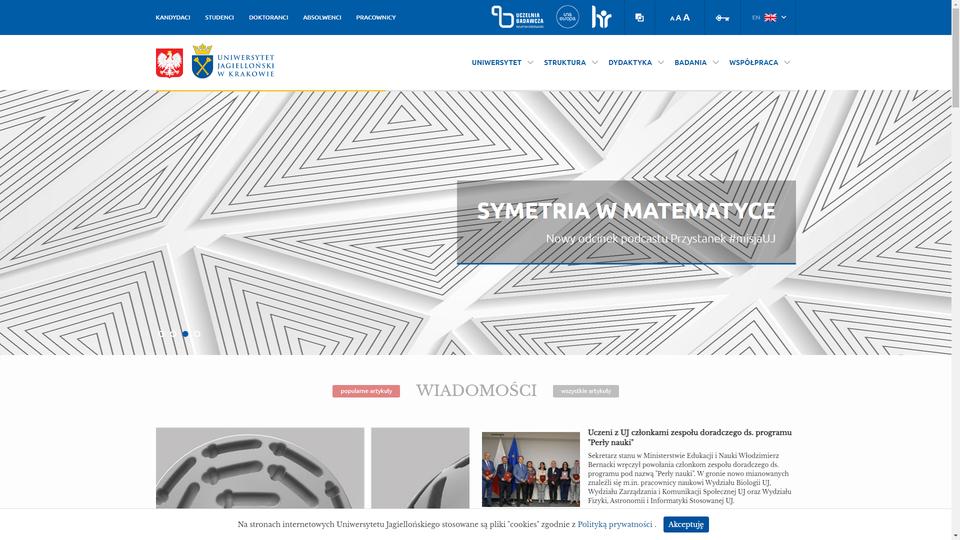Expand the Struktura menu
The height and width of the screenshot is (540, 960).
click(x=571, y=62)
